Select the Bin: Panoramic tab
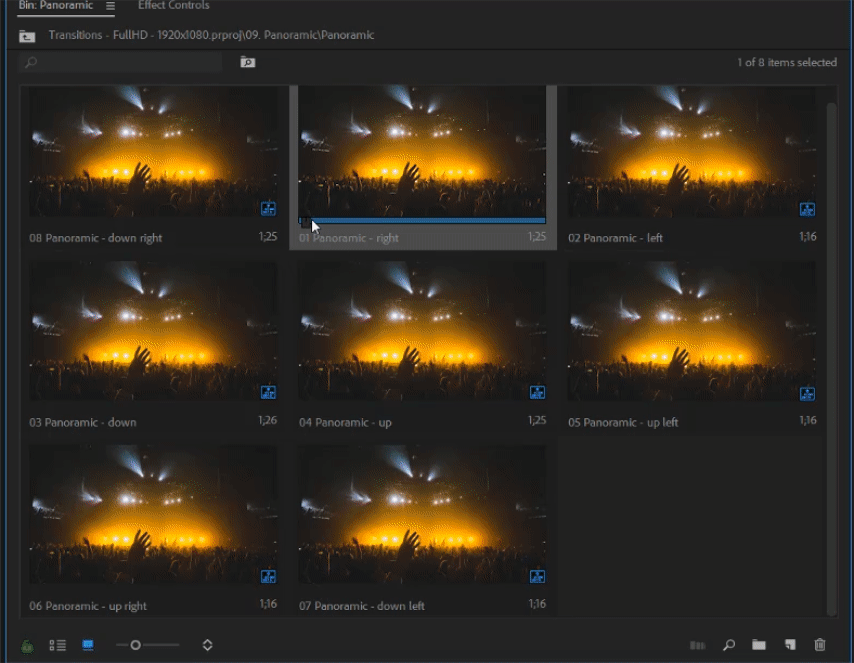The image size is (854, 663). point(56,5)
